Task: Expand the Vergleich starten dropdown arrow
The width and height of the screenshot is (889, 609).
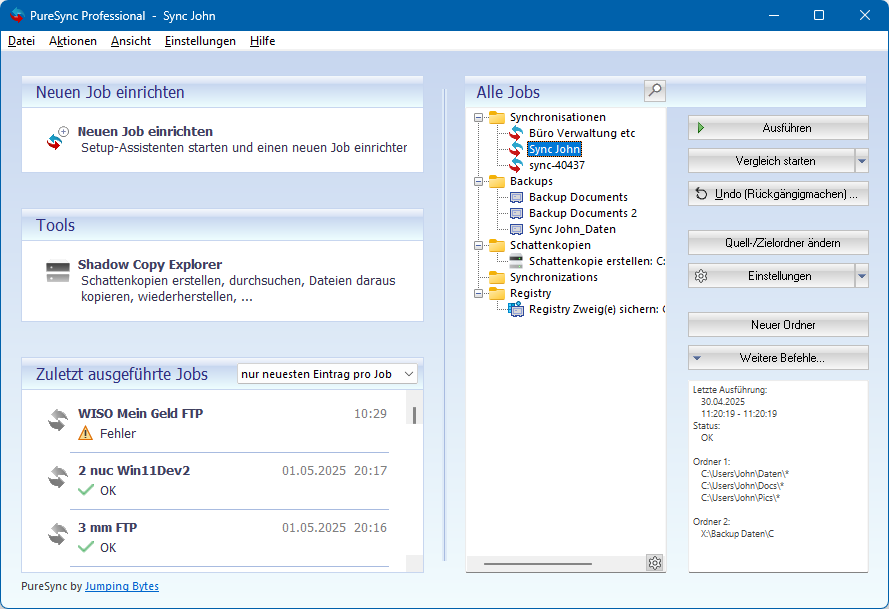Action: (x=861, y=161)
